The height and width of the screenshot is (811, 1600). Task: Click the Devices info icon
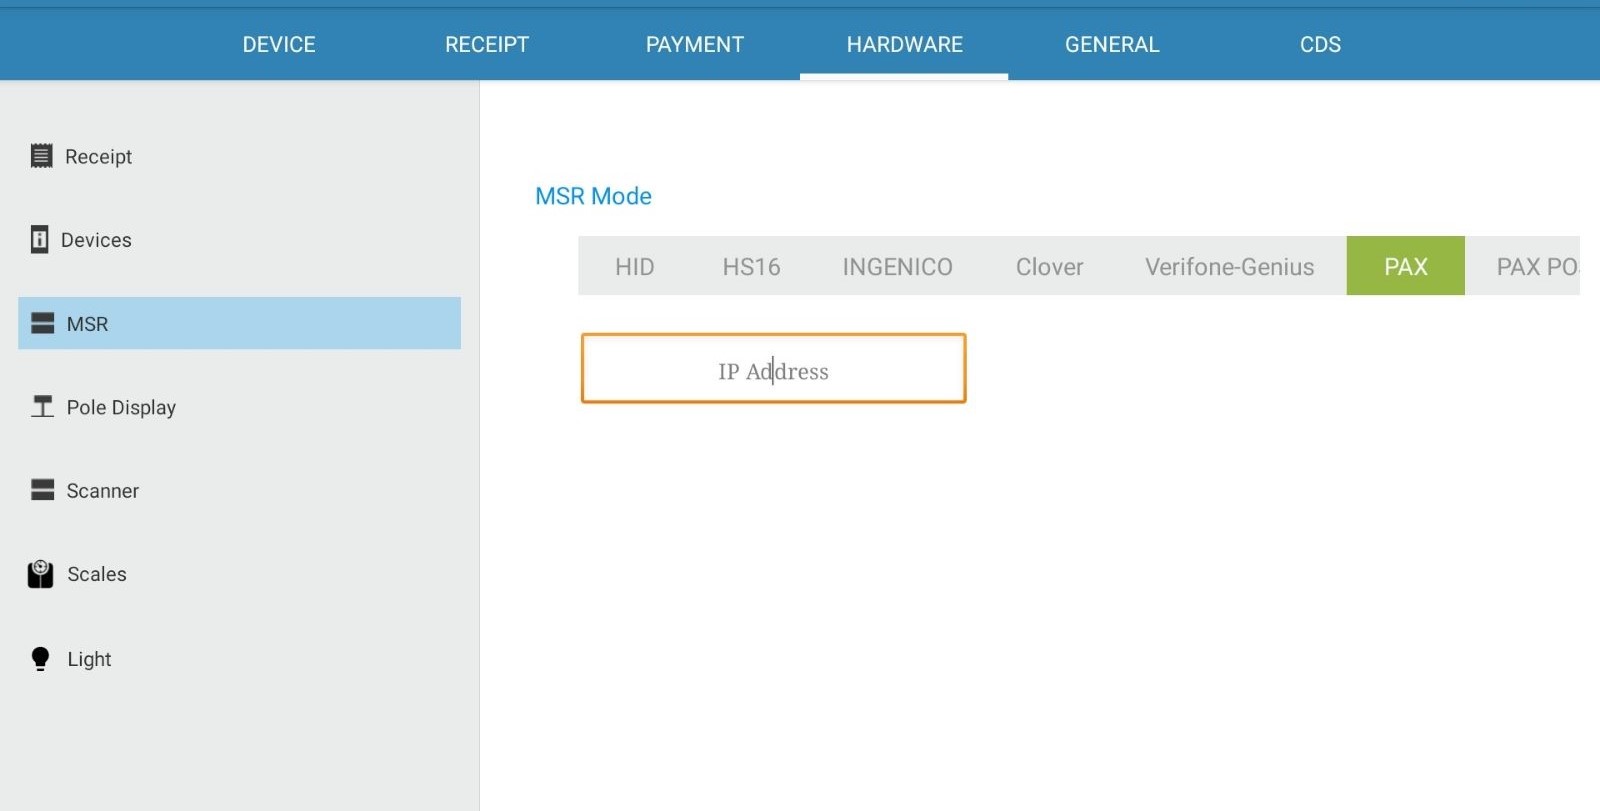click(39, 240)
